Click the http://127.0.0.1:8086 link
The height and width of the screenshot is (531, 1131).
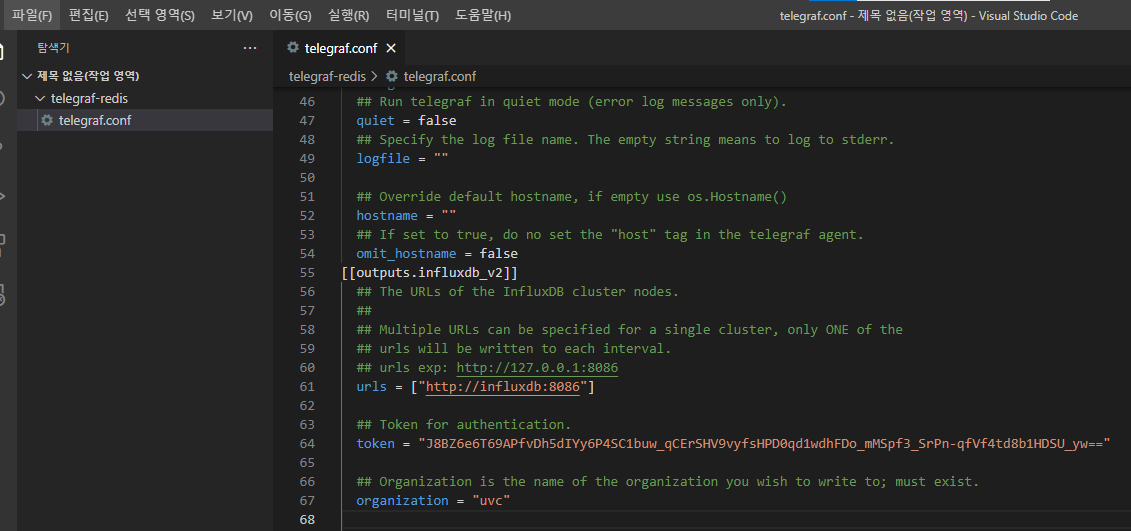[x=537, y=368]
